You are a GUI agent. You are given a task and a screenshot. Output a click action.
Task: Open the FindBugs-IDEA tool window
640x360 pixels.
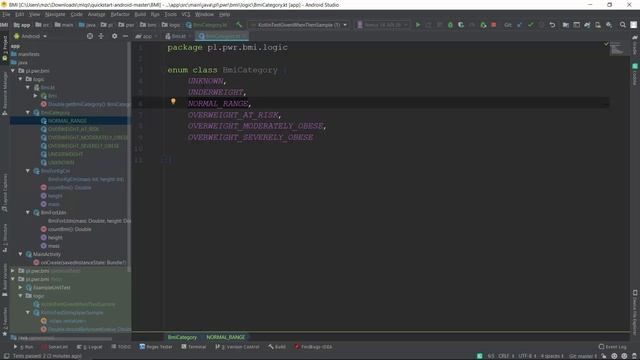[313, 347]
